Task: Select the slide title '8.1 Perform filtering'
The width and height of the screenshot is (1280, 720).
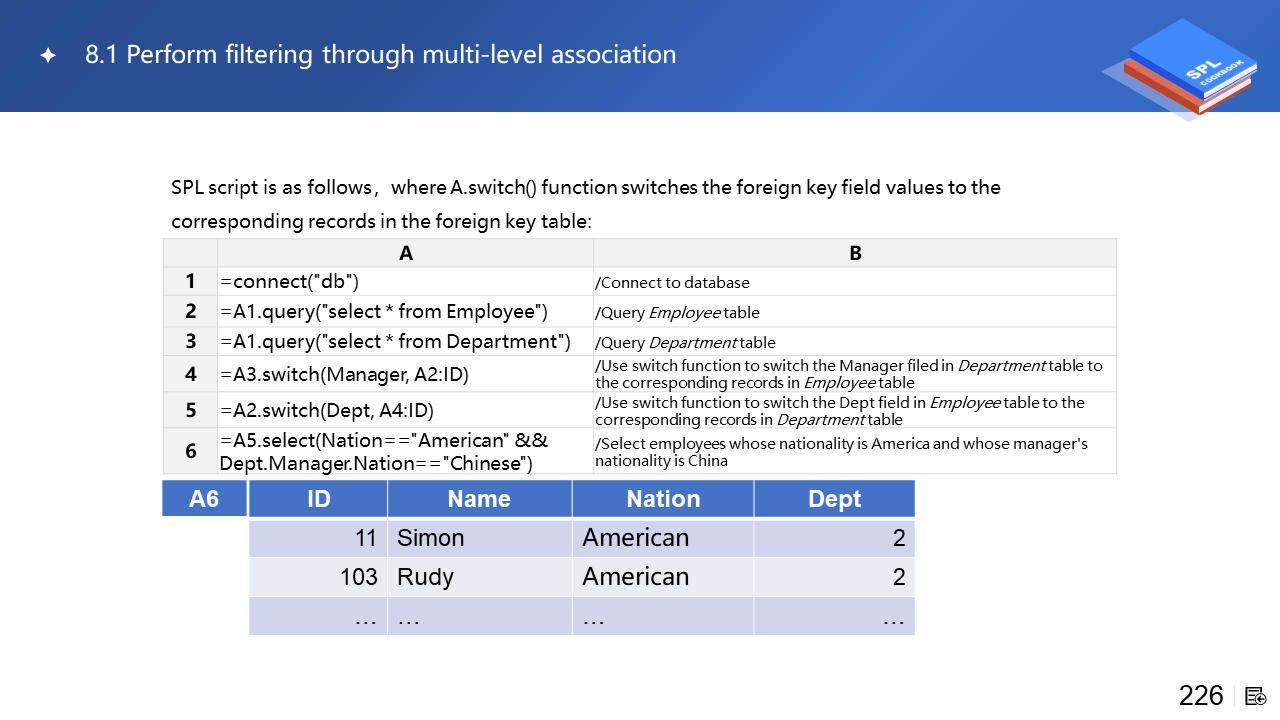Action: tap(380, 55)
